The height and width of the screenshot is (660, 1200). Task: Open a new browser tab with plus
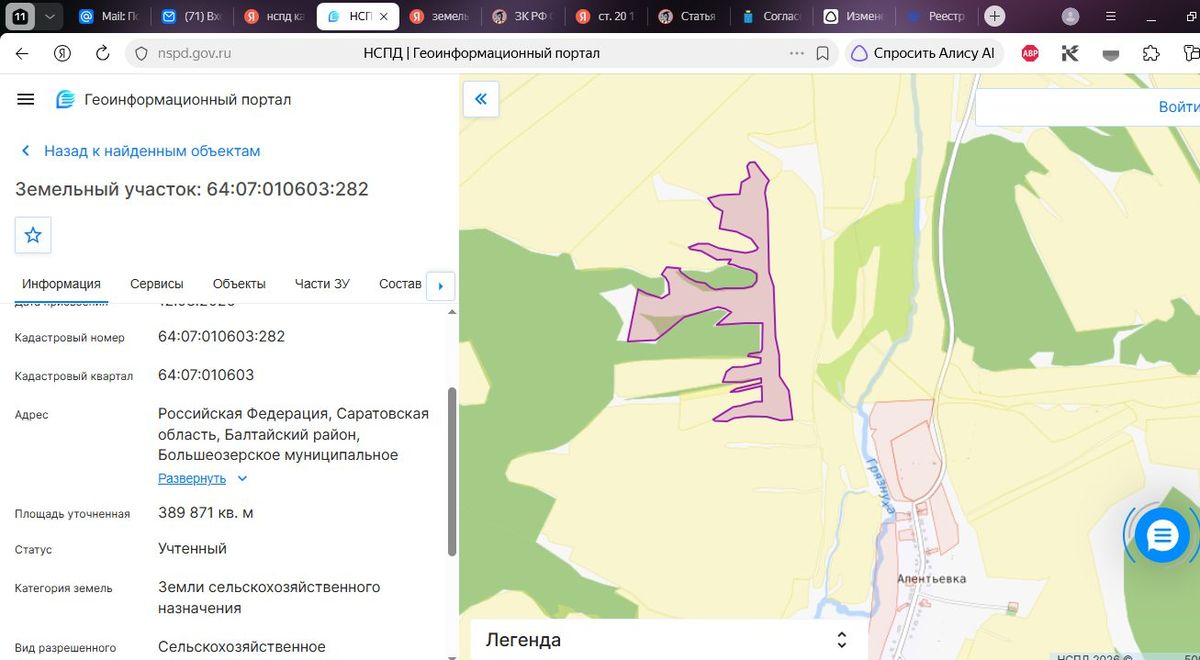[x=994, y=16]
